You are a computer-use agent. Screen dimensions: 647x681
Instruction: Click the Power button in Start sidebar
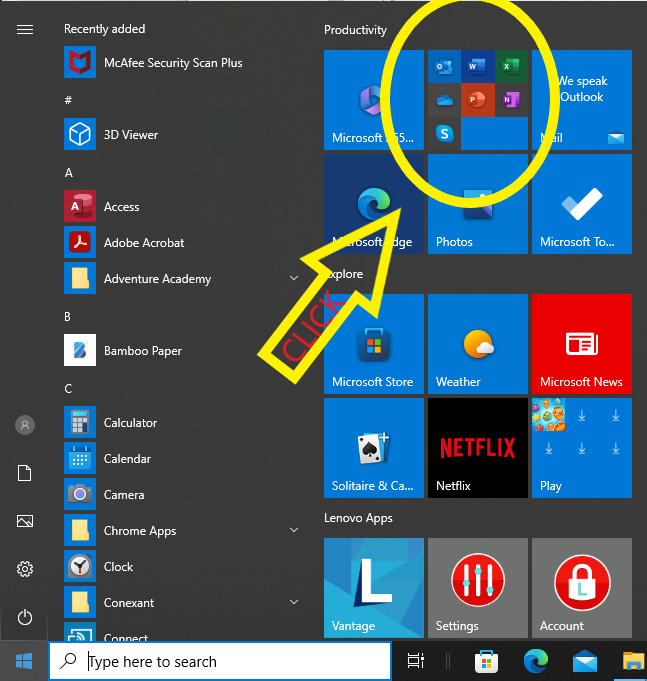[x=25, y=617]
